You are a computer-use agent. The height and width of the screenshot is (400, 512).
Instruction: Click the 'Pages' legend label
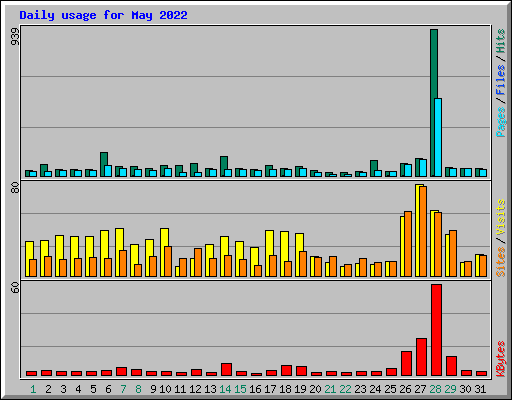501,122
